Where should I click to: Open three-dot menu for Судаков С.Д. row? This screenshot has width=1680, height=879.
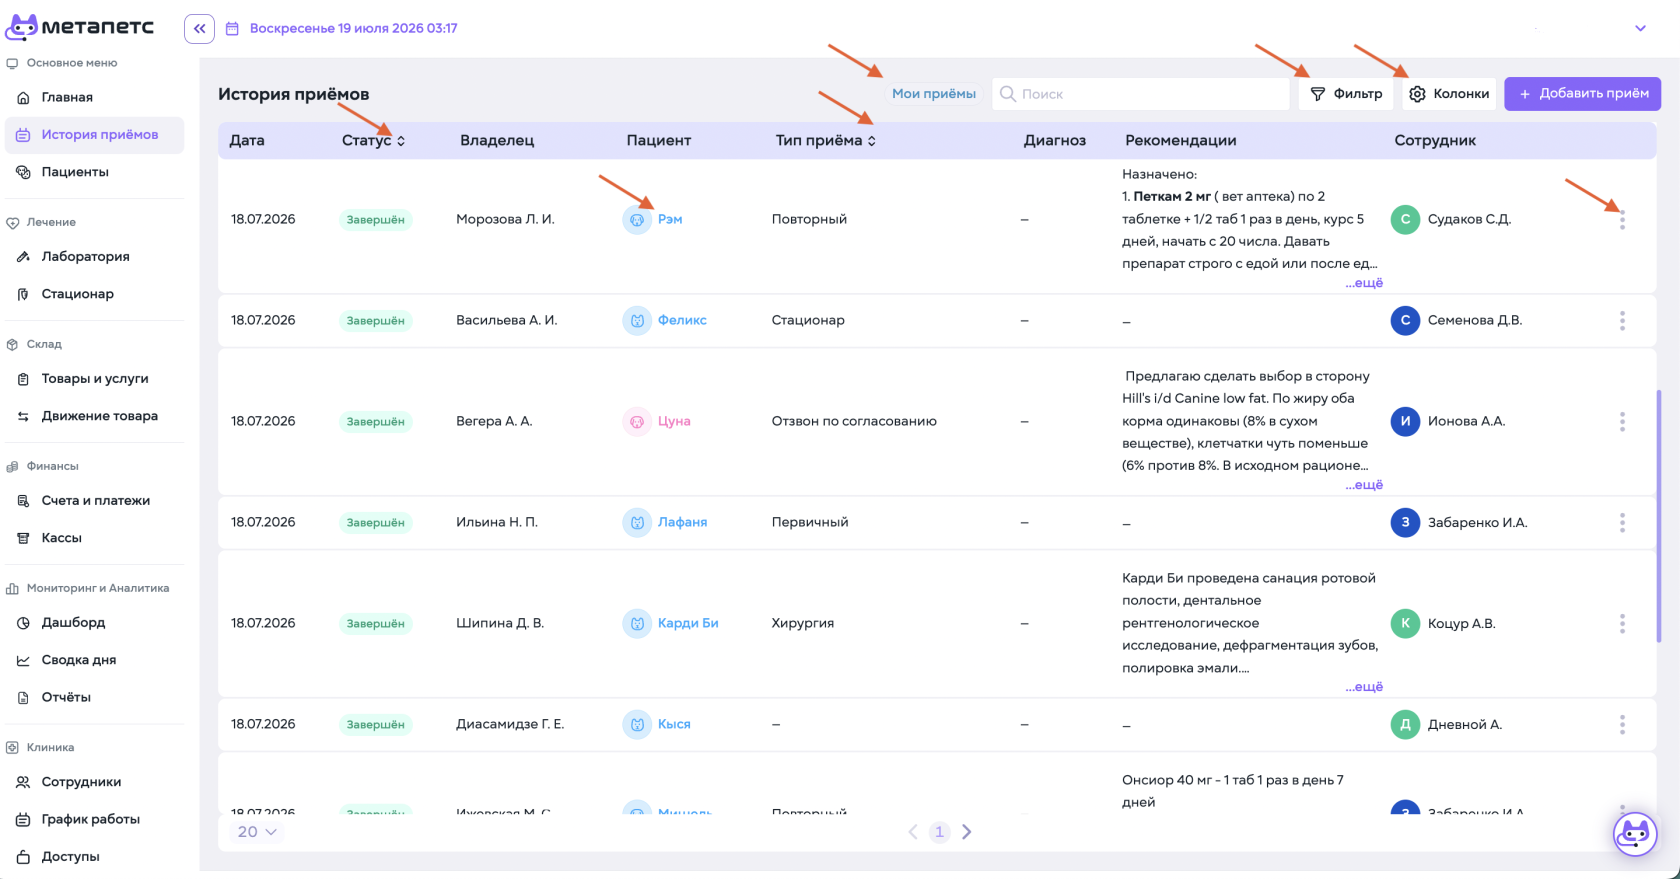(x=1622, y=220)
